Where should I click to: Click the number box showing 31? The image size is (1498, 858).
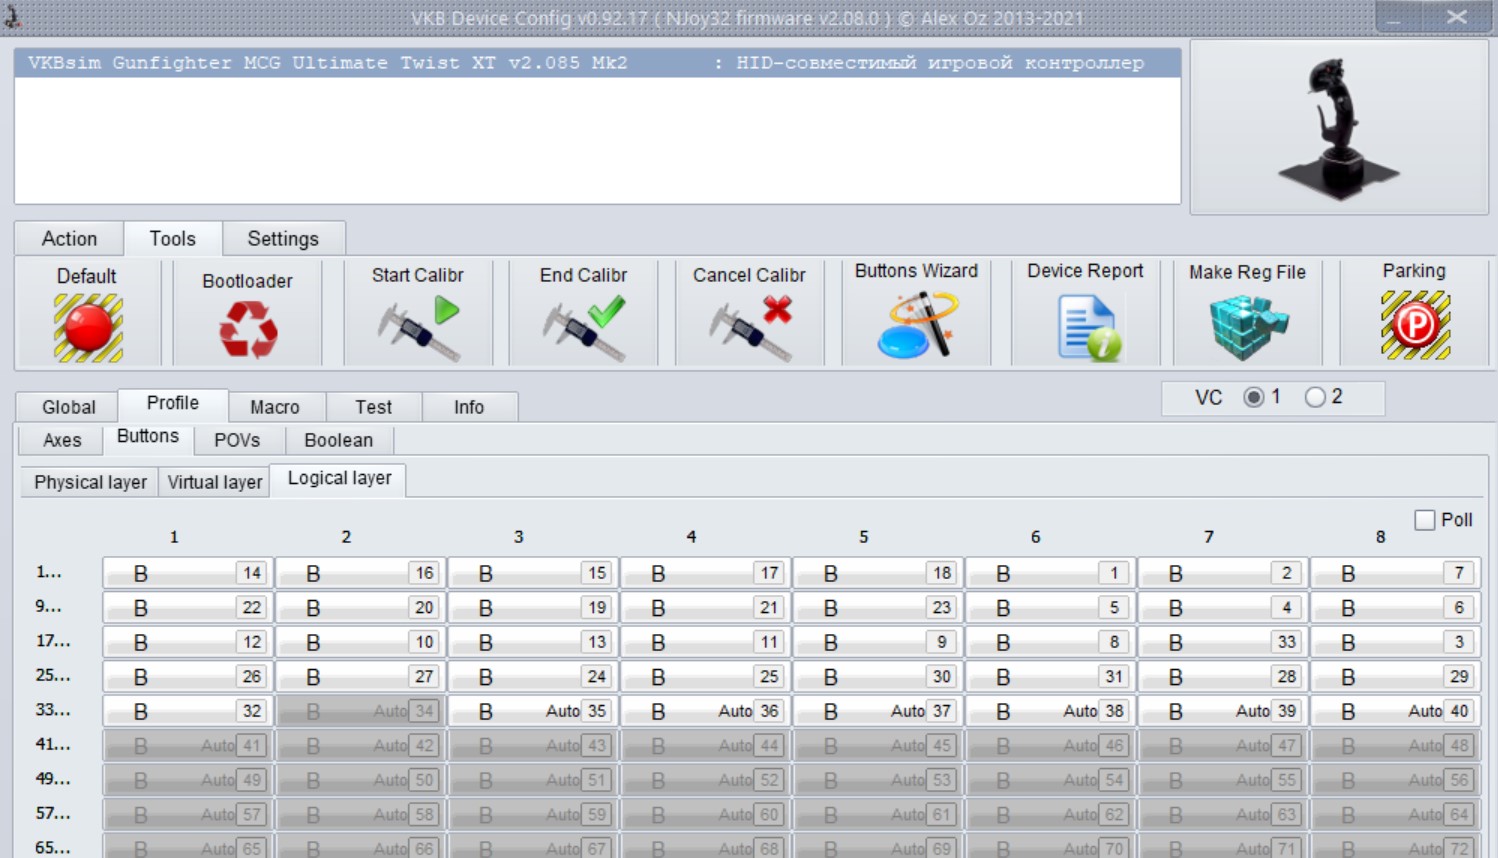(x=1114, y=676)
